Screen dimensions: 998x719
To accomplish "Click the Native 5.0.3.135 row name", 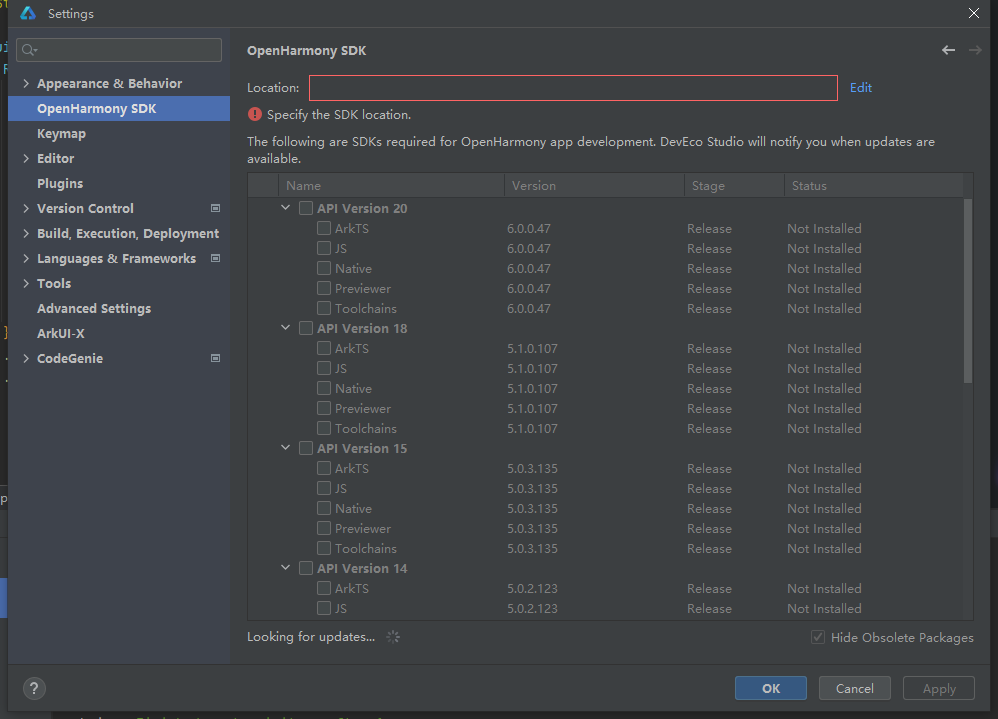I will [x=353, y=508].
